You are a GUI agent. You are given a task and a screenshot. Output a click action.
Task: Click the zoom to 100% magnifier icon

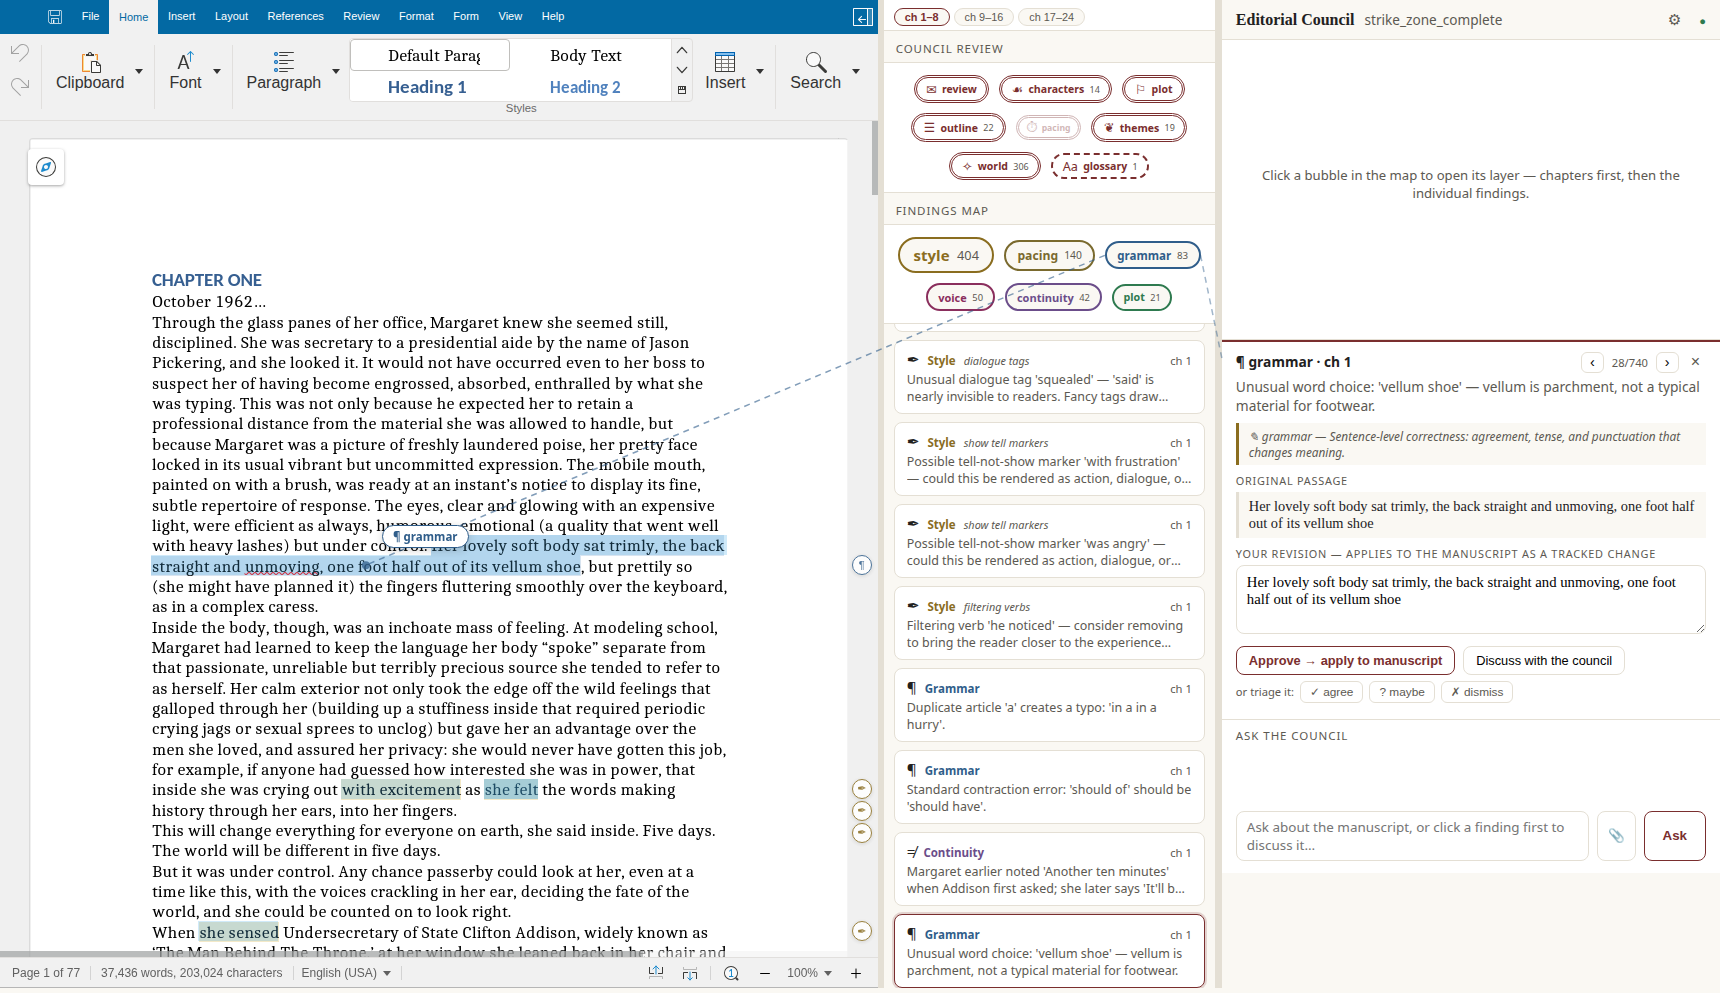(731, 973)
